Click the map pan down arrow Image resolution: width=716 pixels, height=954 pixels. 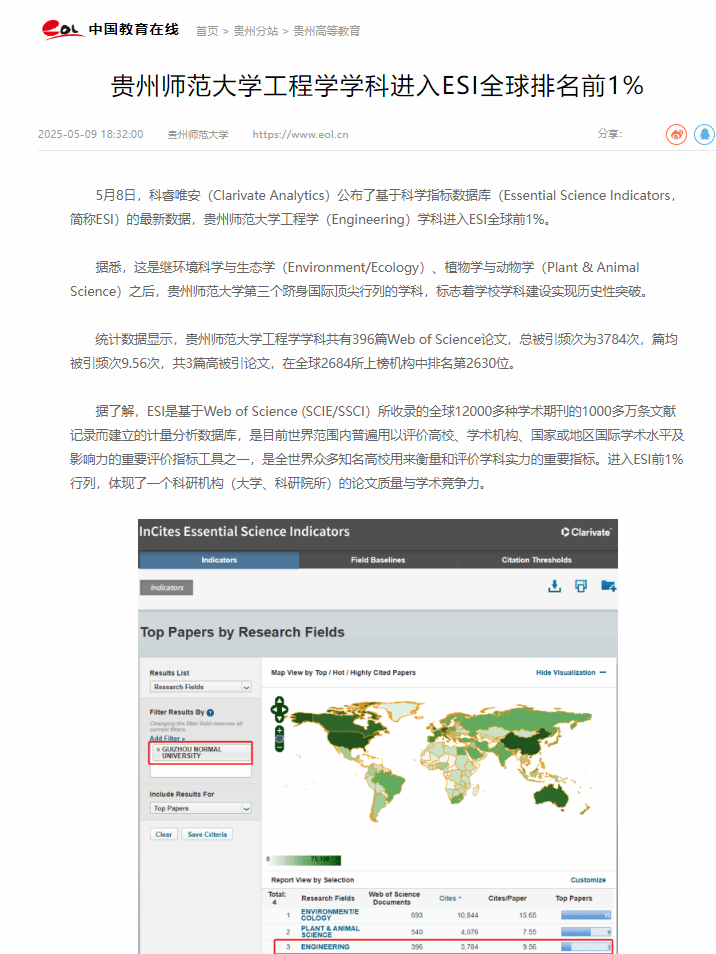pyautogui.click(x=279, y=719)
